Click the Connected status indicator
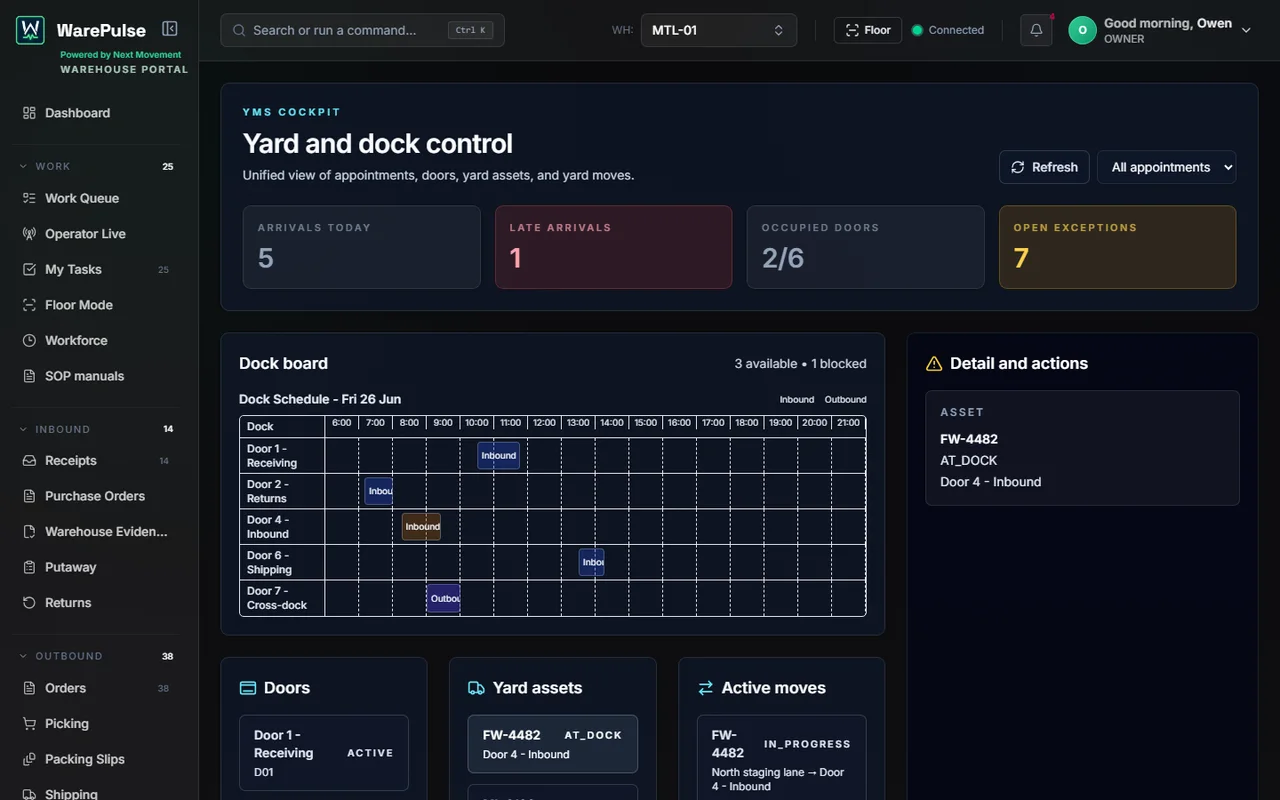 (x=948, y=30)
